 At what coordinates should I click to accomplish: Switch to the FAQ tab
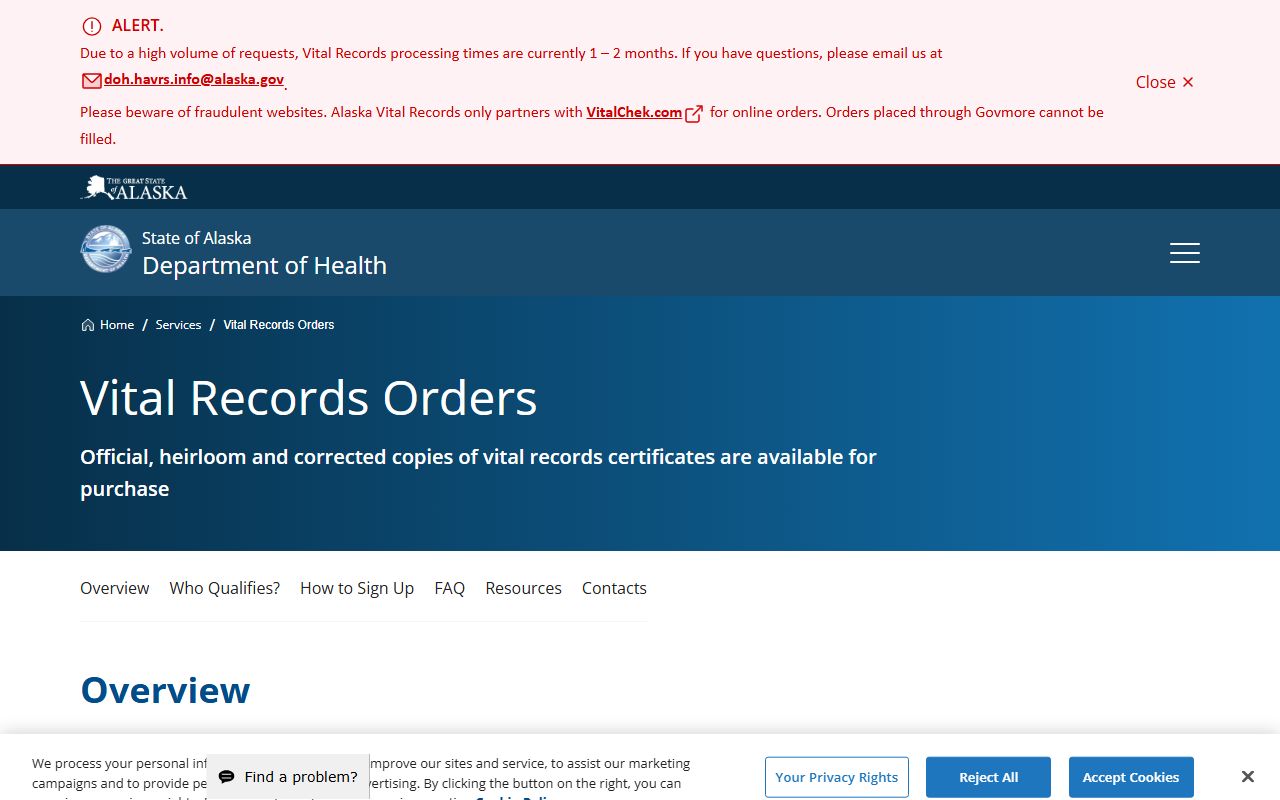(449, 588)
